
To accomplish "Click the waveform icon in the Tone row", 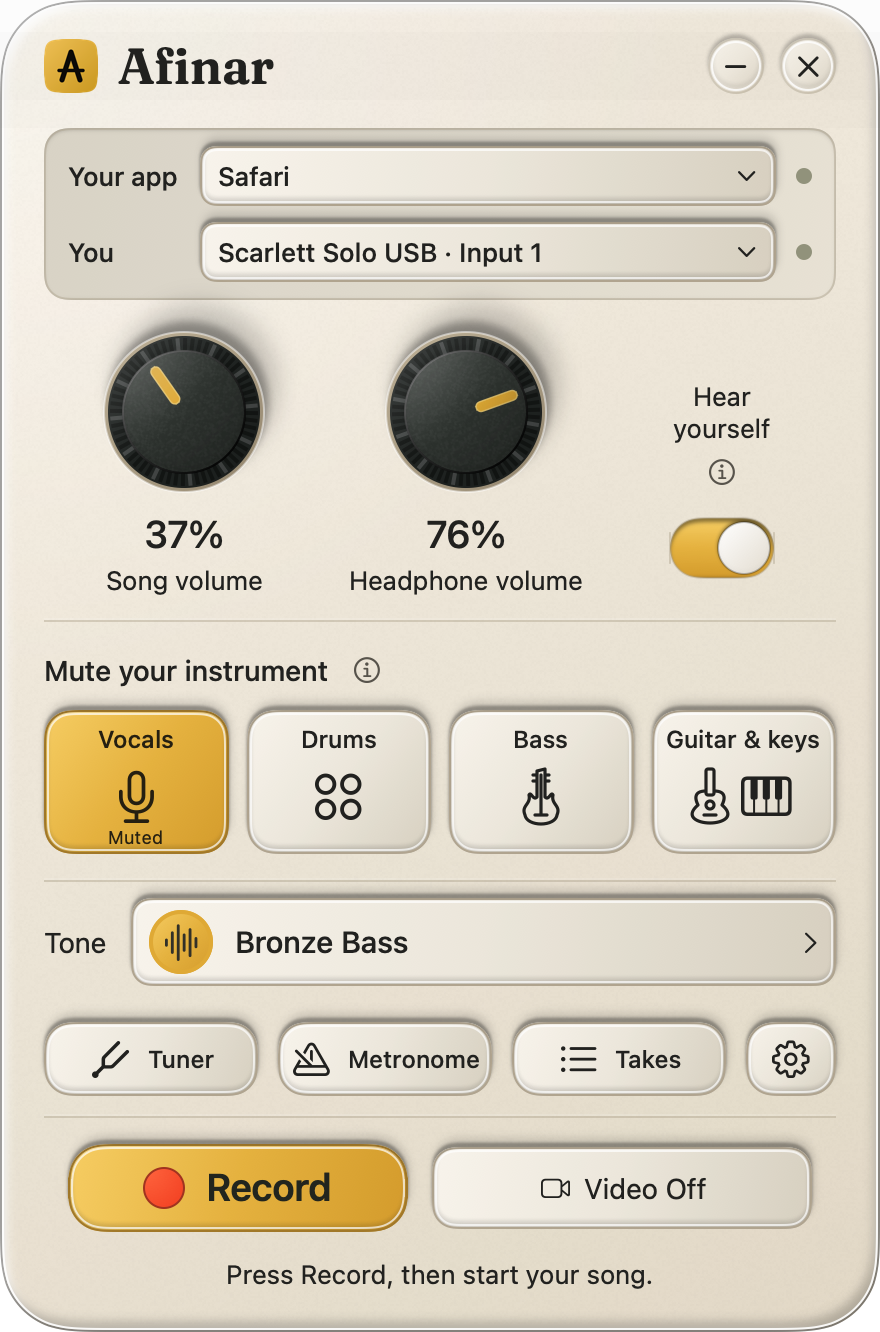I will 181,943.
